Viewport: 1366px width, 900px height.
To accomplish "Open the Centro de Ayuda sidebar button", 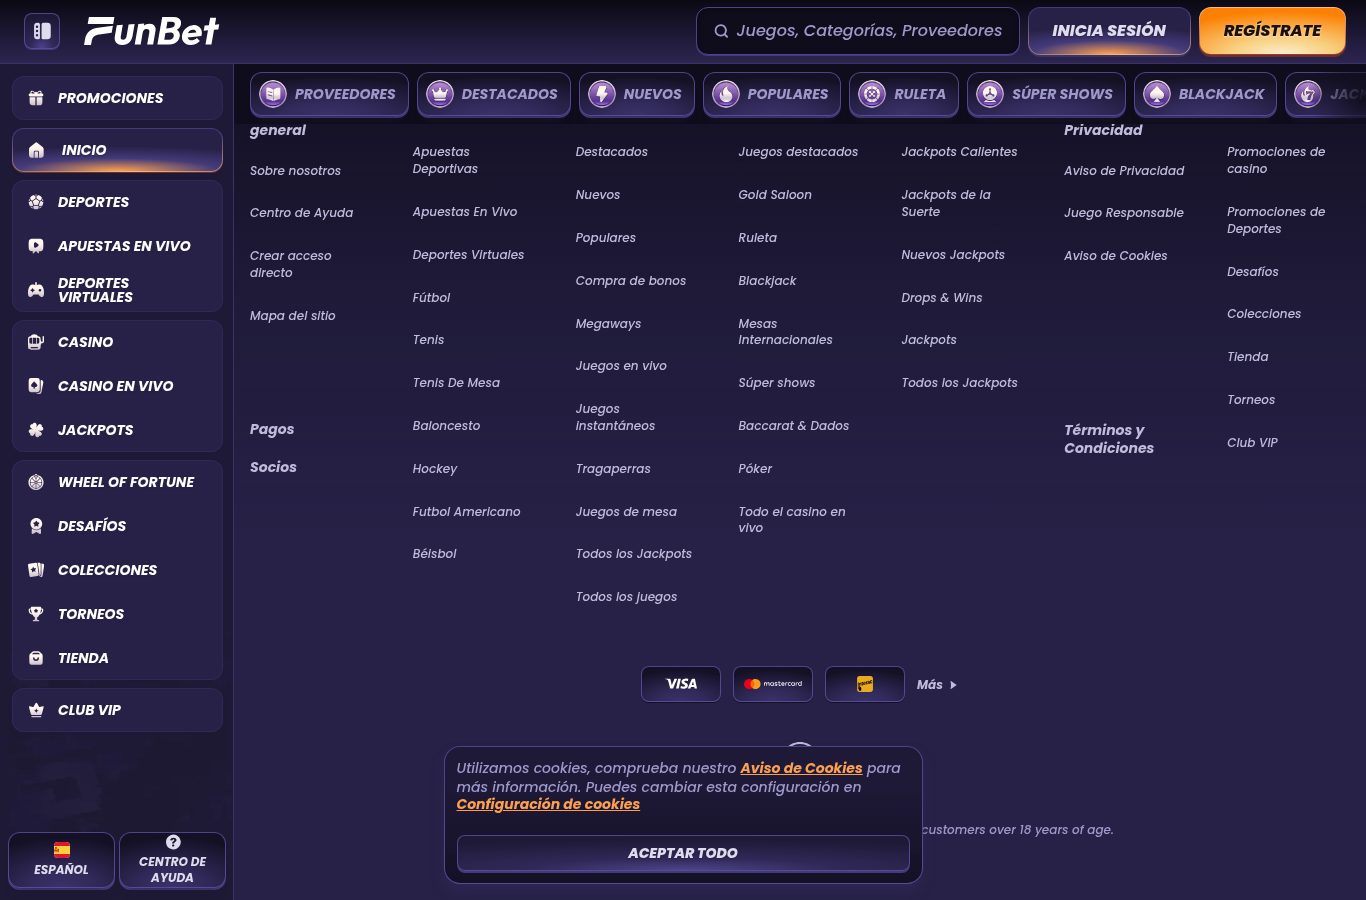I will (172, 860).
